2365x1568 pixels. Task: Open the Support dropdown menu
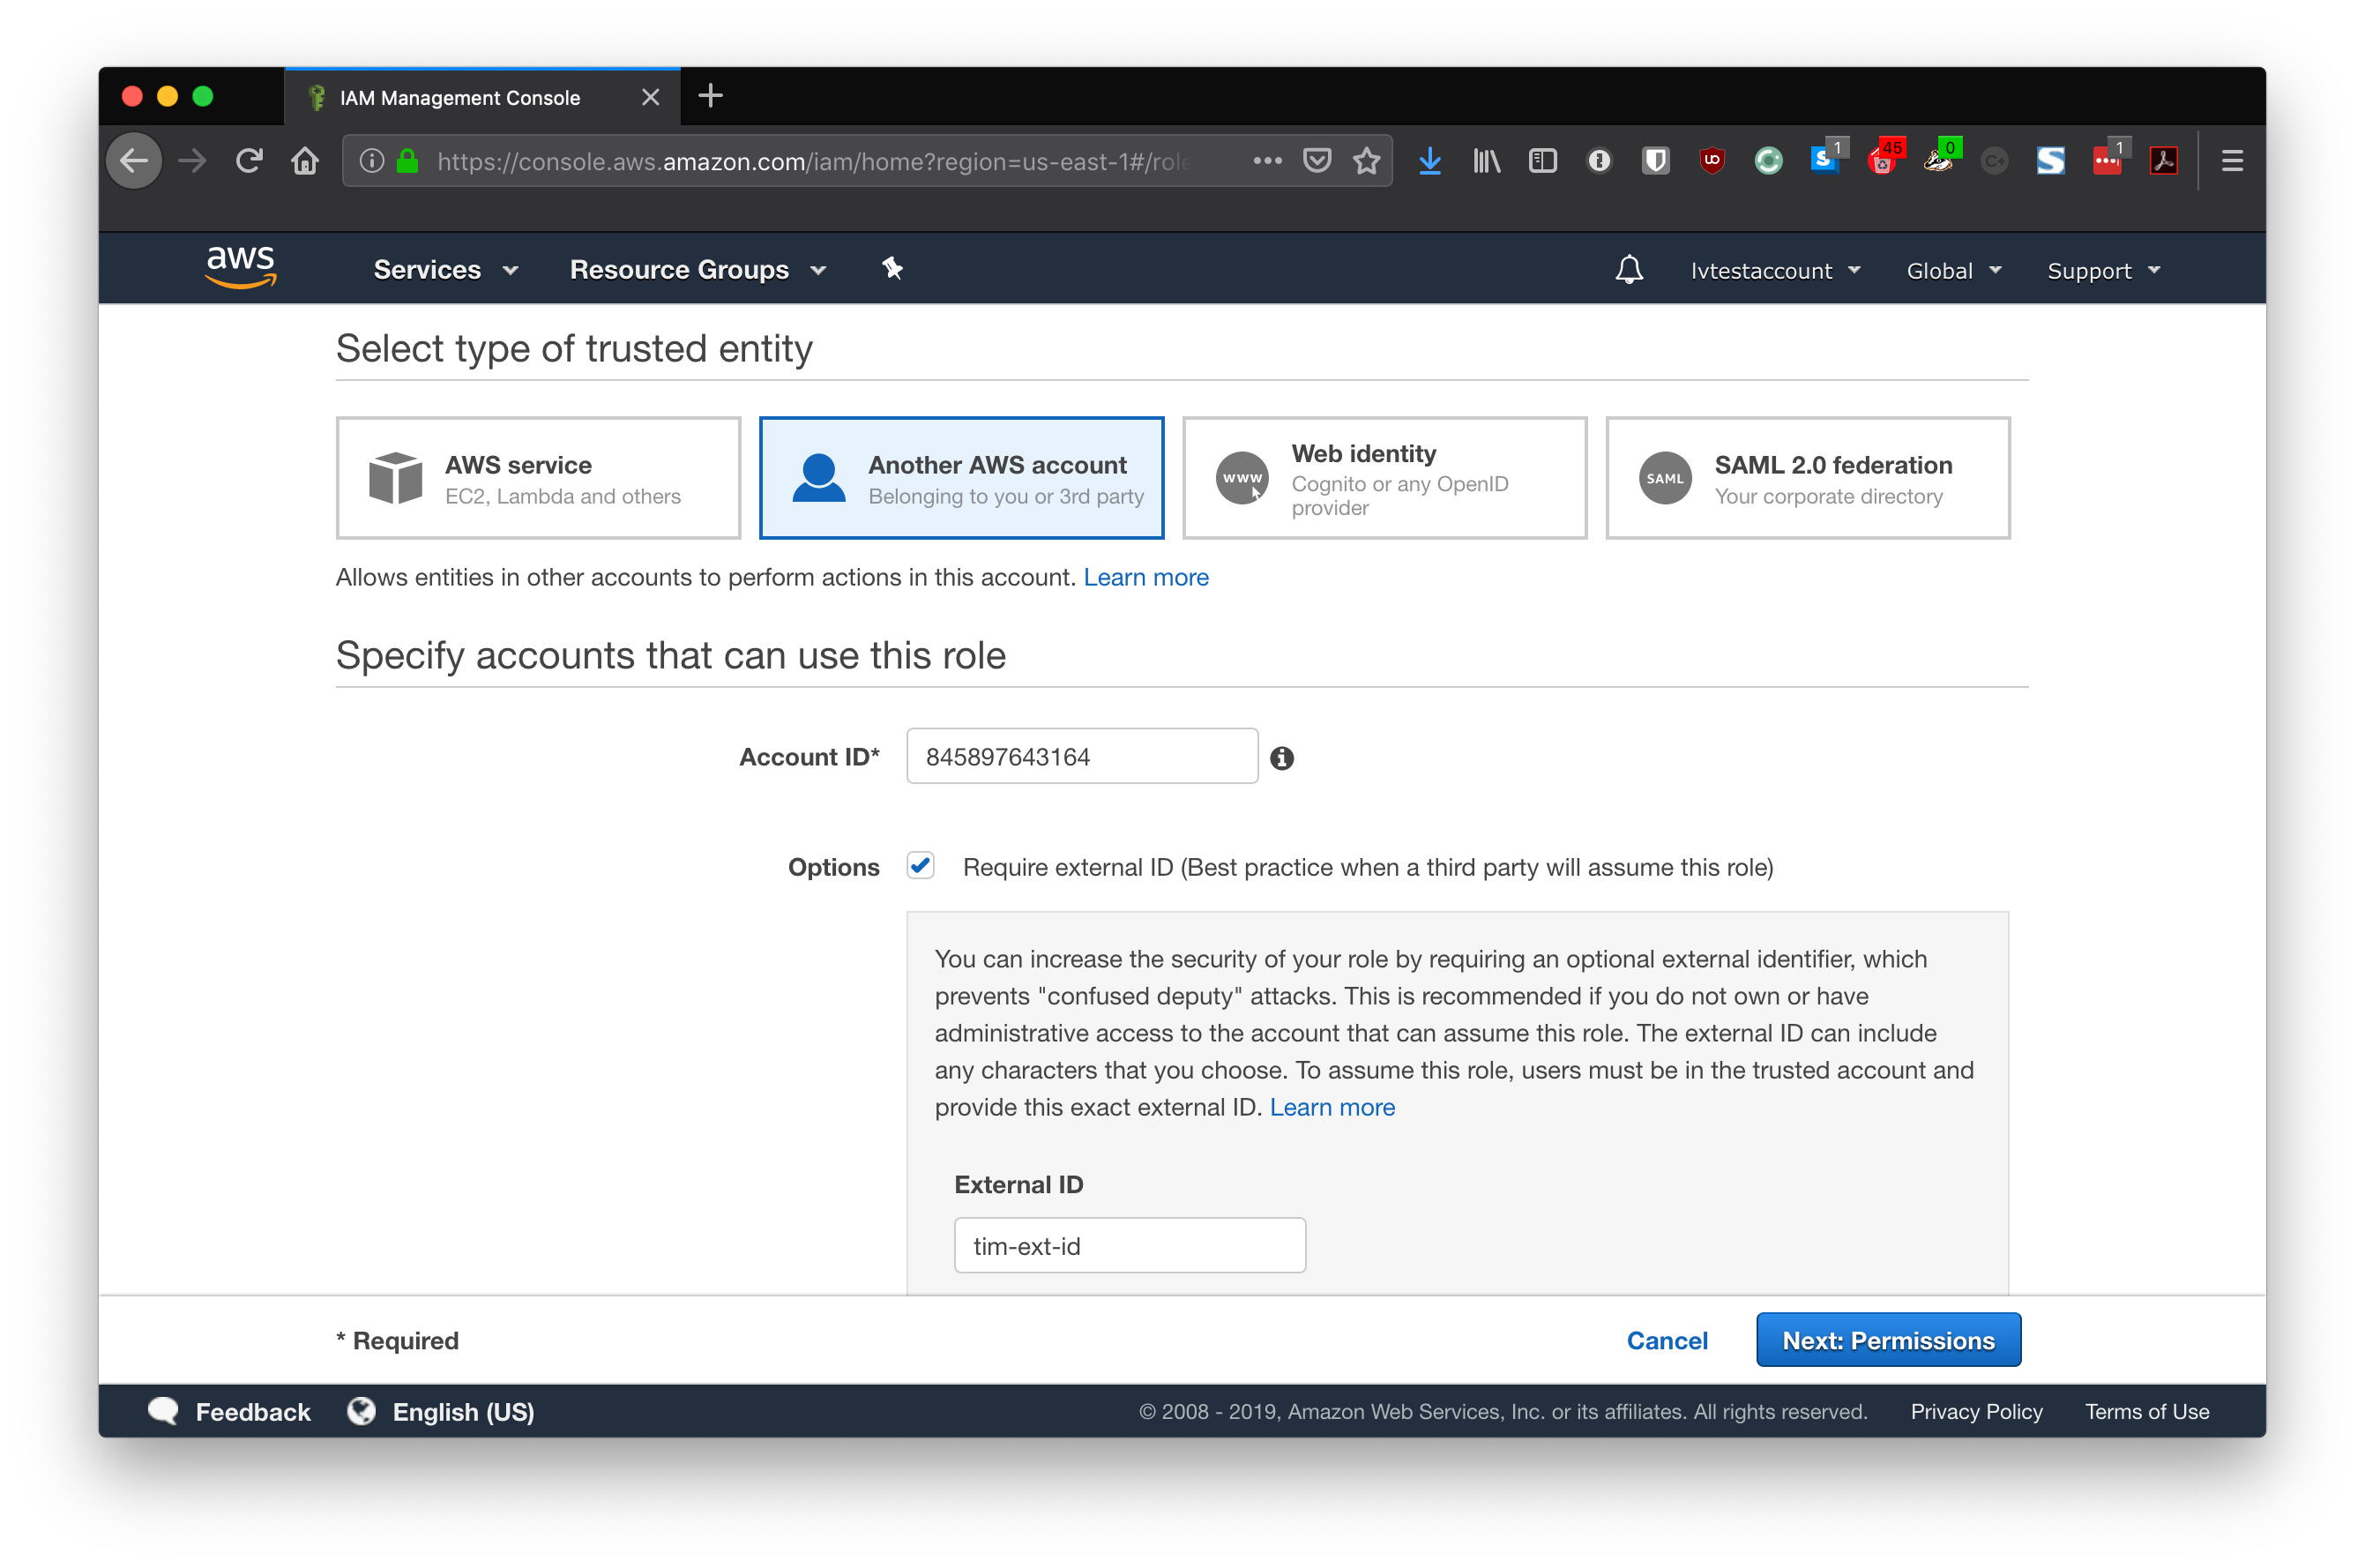coord(2103,270)
